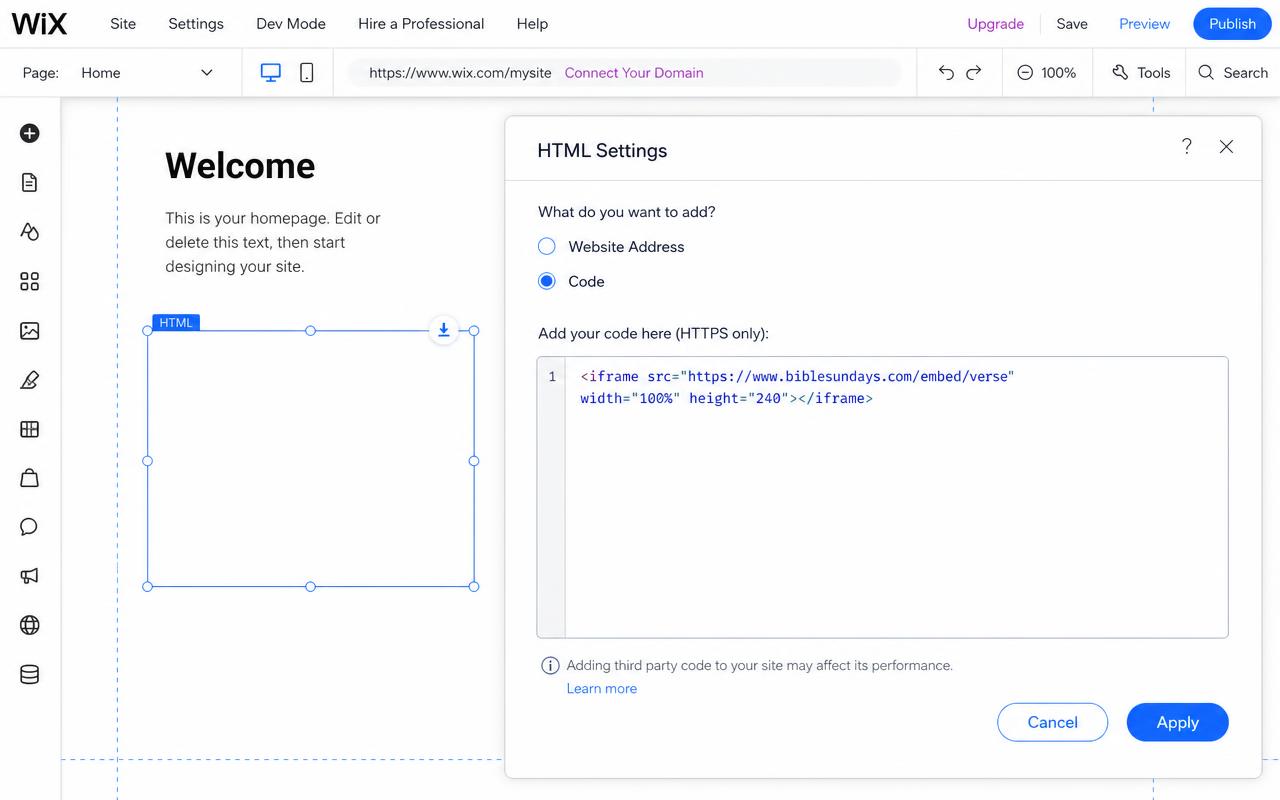Open HTML Settings help question mark

(1187, 147)
